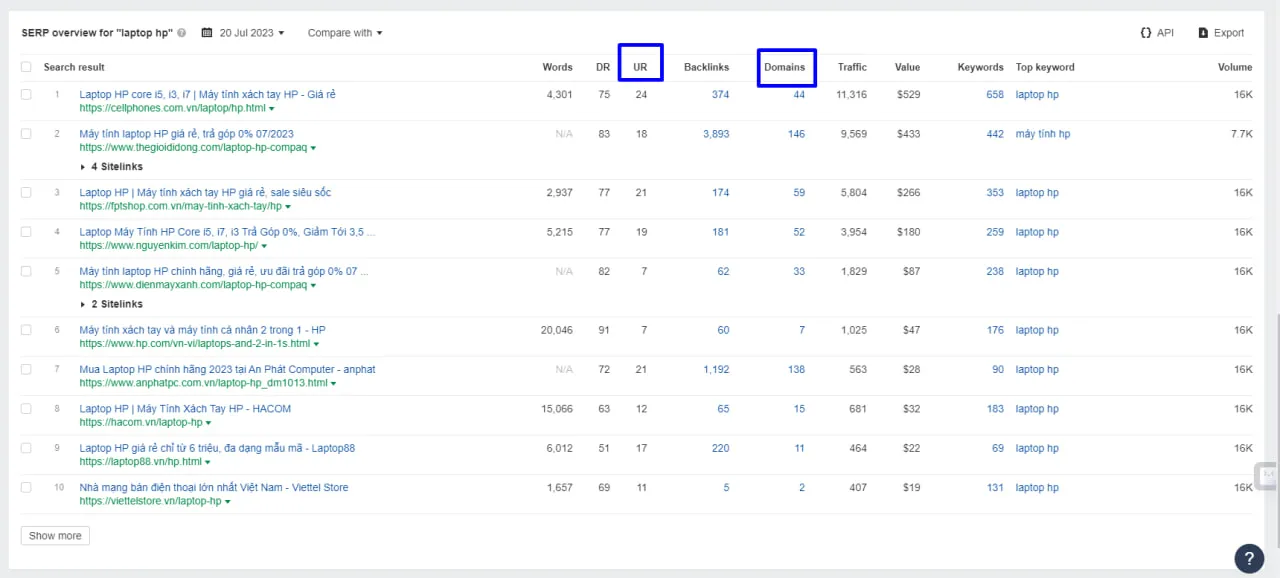This screenshot has width=1280, height=578.
Task: Click the help icon beside the SERP overview title
Action: (182, 33)
